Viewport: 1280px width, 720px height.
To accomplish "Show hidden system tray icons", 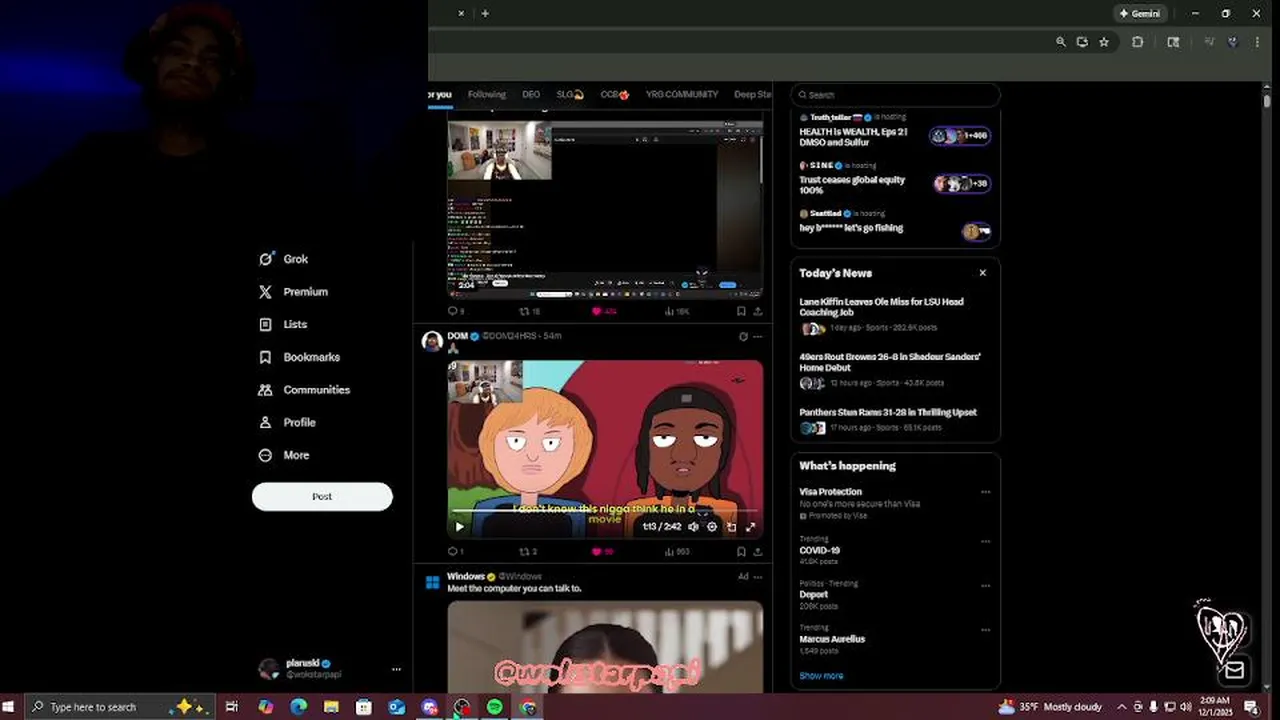I will point(1121,707).
